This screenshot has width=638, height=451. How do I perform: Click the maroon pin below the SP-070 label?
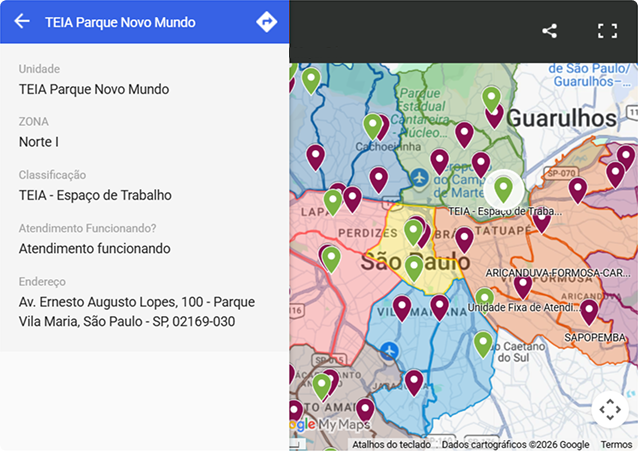click(577, 190)
